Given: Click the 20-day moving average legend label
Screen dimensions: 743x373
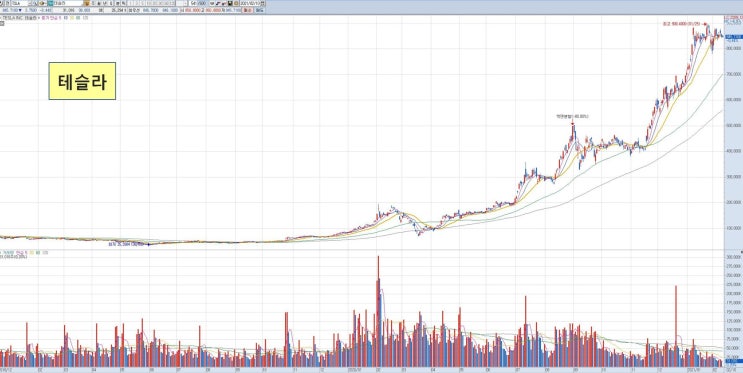Looking at the screenshot, I should coord(72,18).
